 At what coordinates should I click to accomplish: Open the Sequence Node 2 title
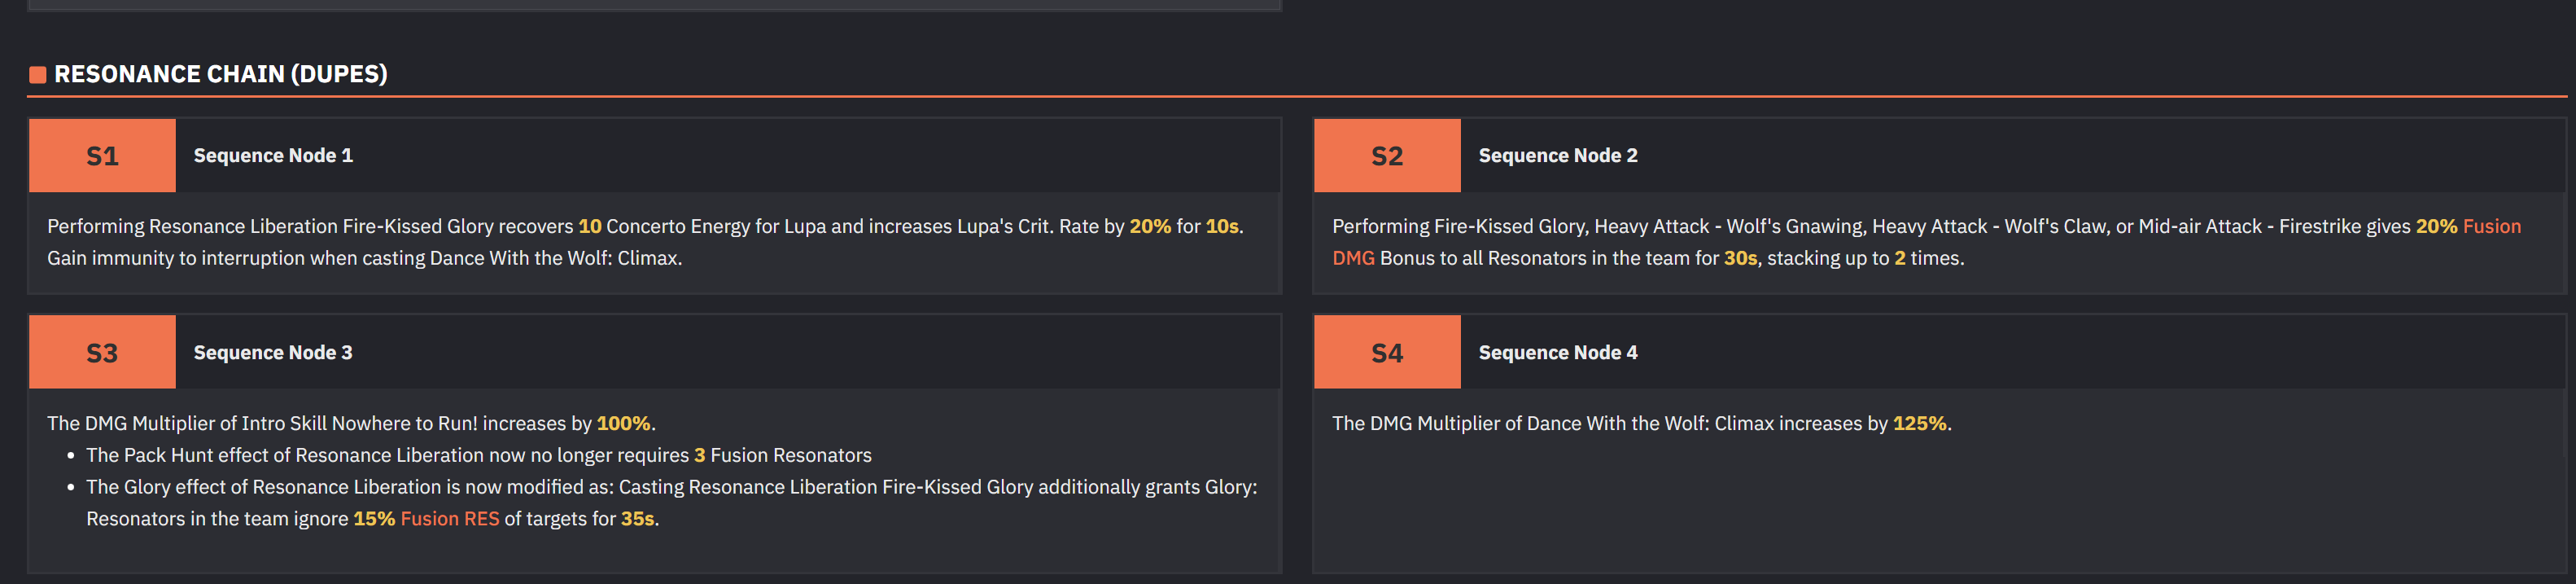(1558, 156)
